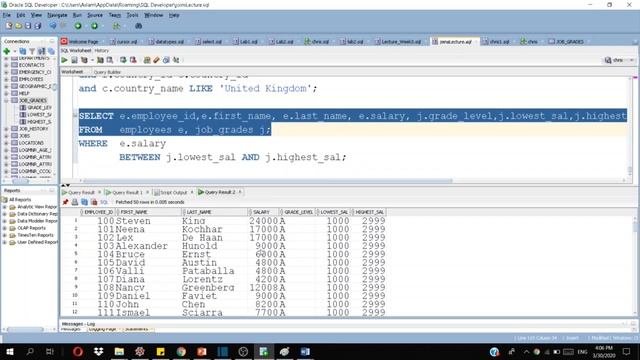Open the Welcome Page tab
Viewport: 640px width, 360px height.
[x=80, y=42]
